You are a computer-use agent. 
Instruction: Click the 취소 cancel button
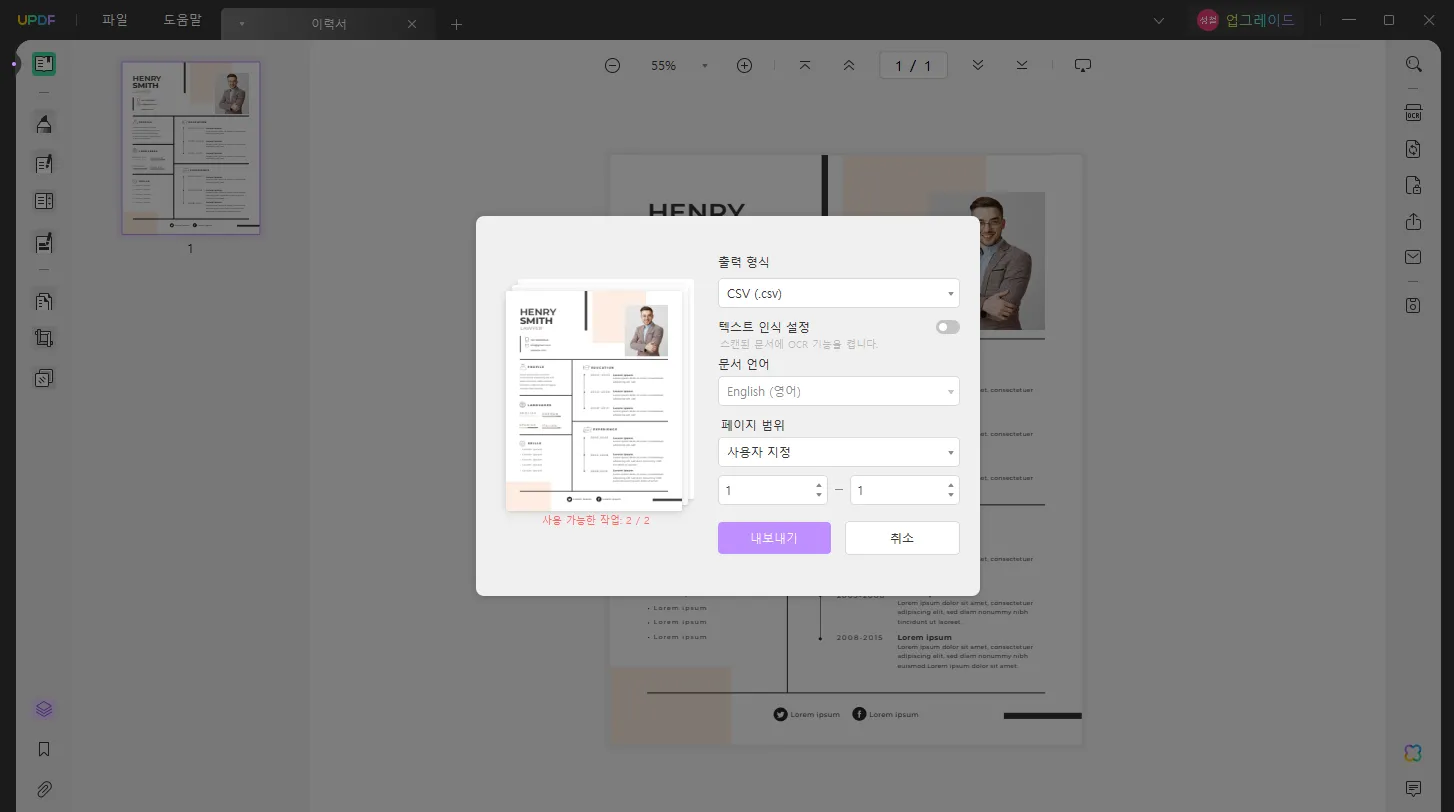tap(902, 538)
